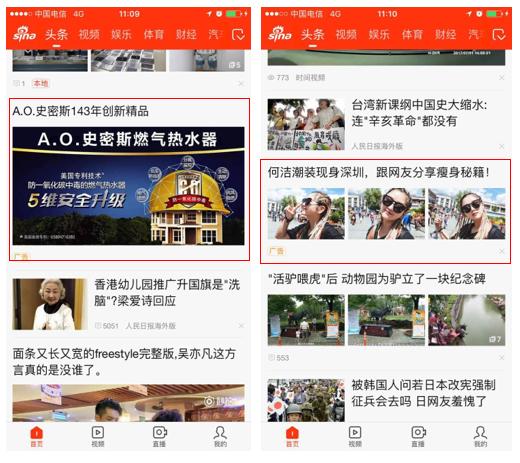Image resolution: width=520 pixels, height=463 pixels.
Task: Open 直播 live icon in right phone
Action: click(418, 436)
